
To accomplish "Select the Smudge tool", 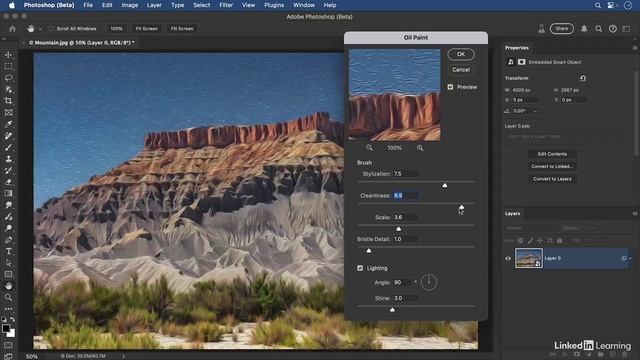I will [9, 205].
